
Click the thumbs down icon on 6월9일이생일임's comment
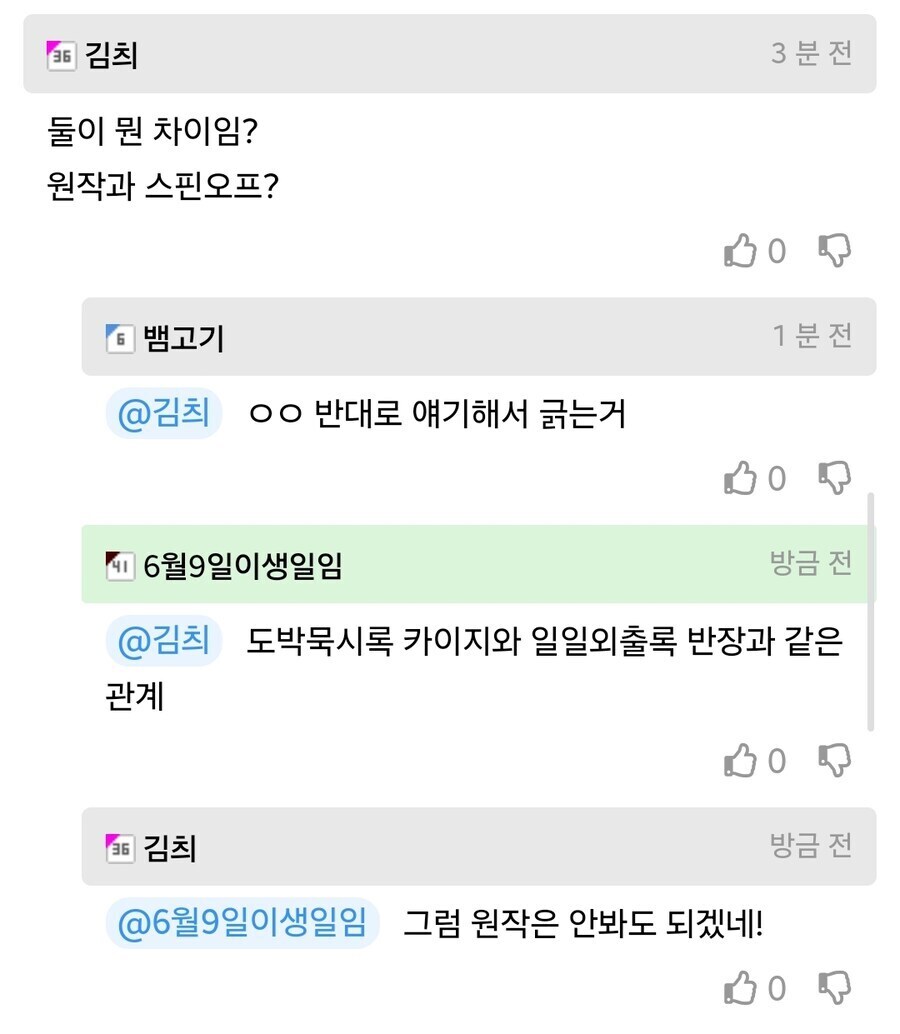click(836, 761)
